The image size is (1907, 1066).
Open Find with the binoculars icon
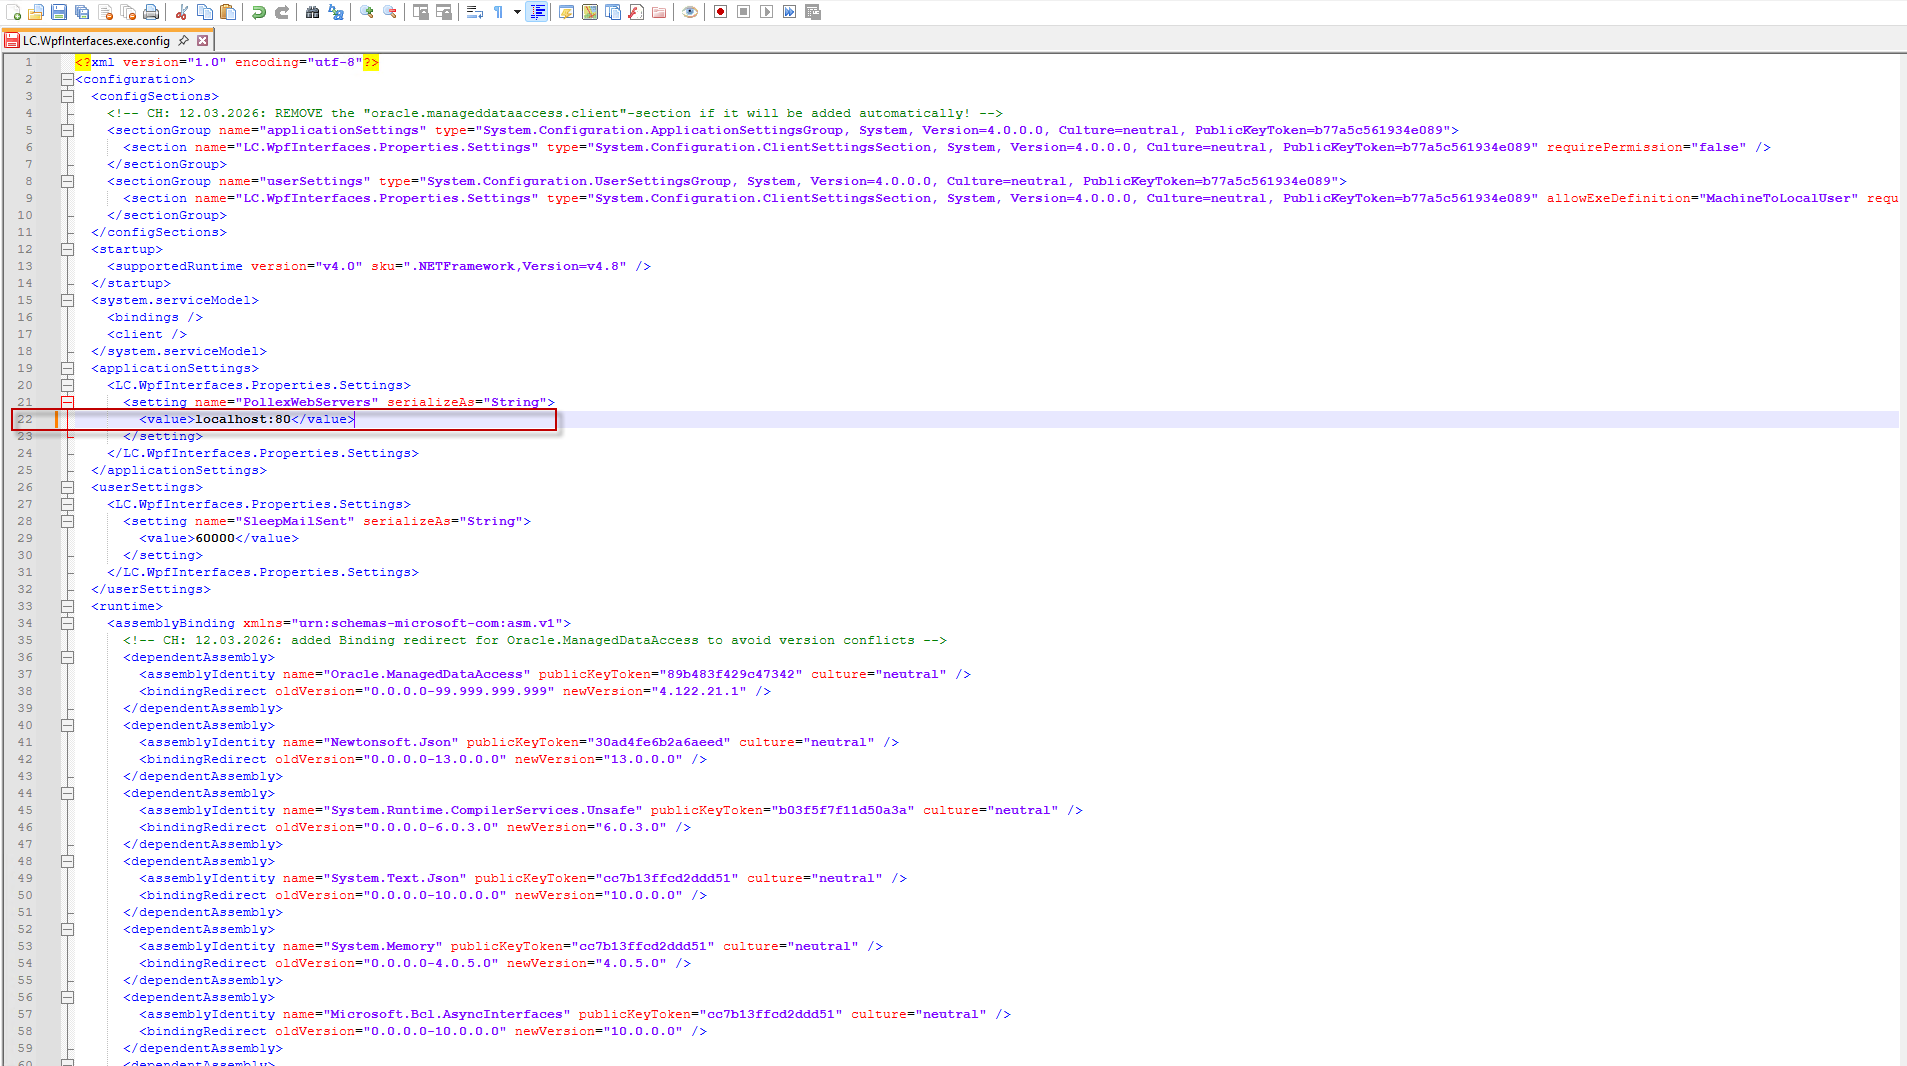coord(313,12)
